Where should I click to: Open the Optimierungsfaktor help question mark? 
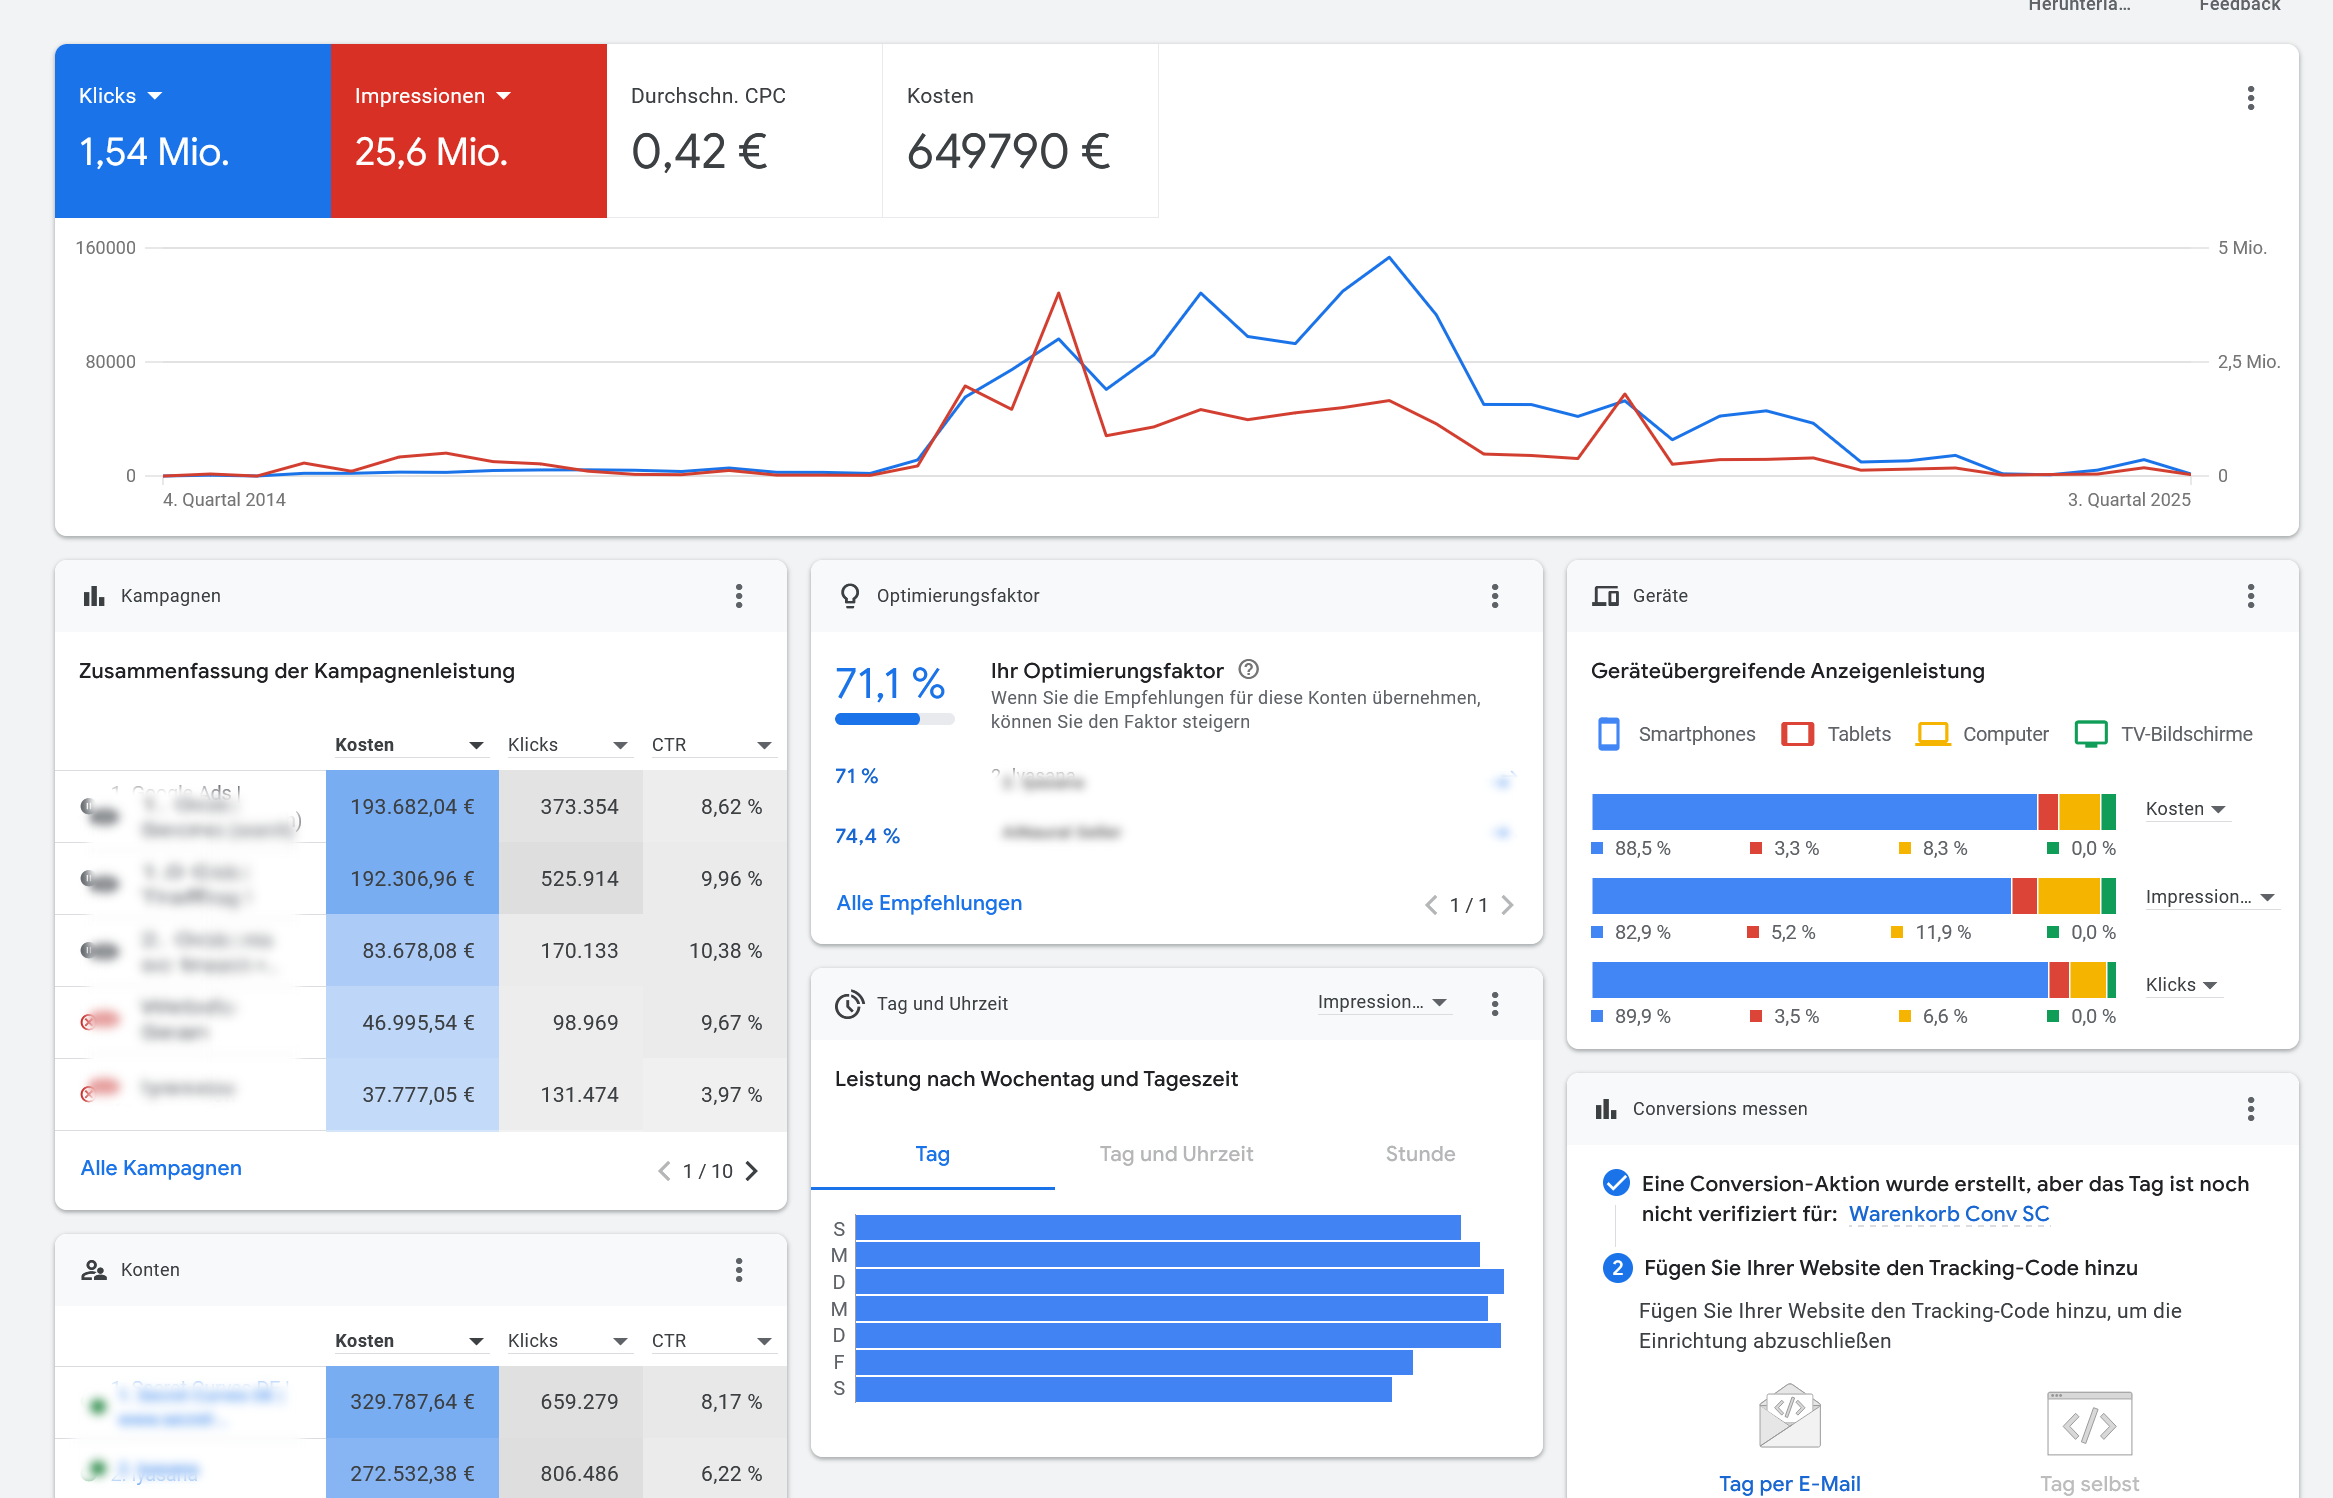pyautogui.click(x=1248, y=670)
